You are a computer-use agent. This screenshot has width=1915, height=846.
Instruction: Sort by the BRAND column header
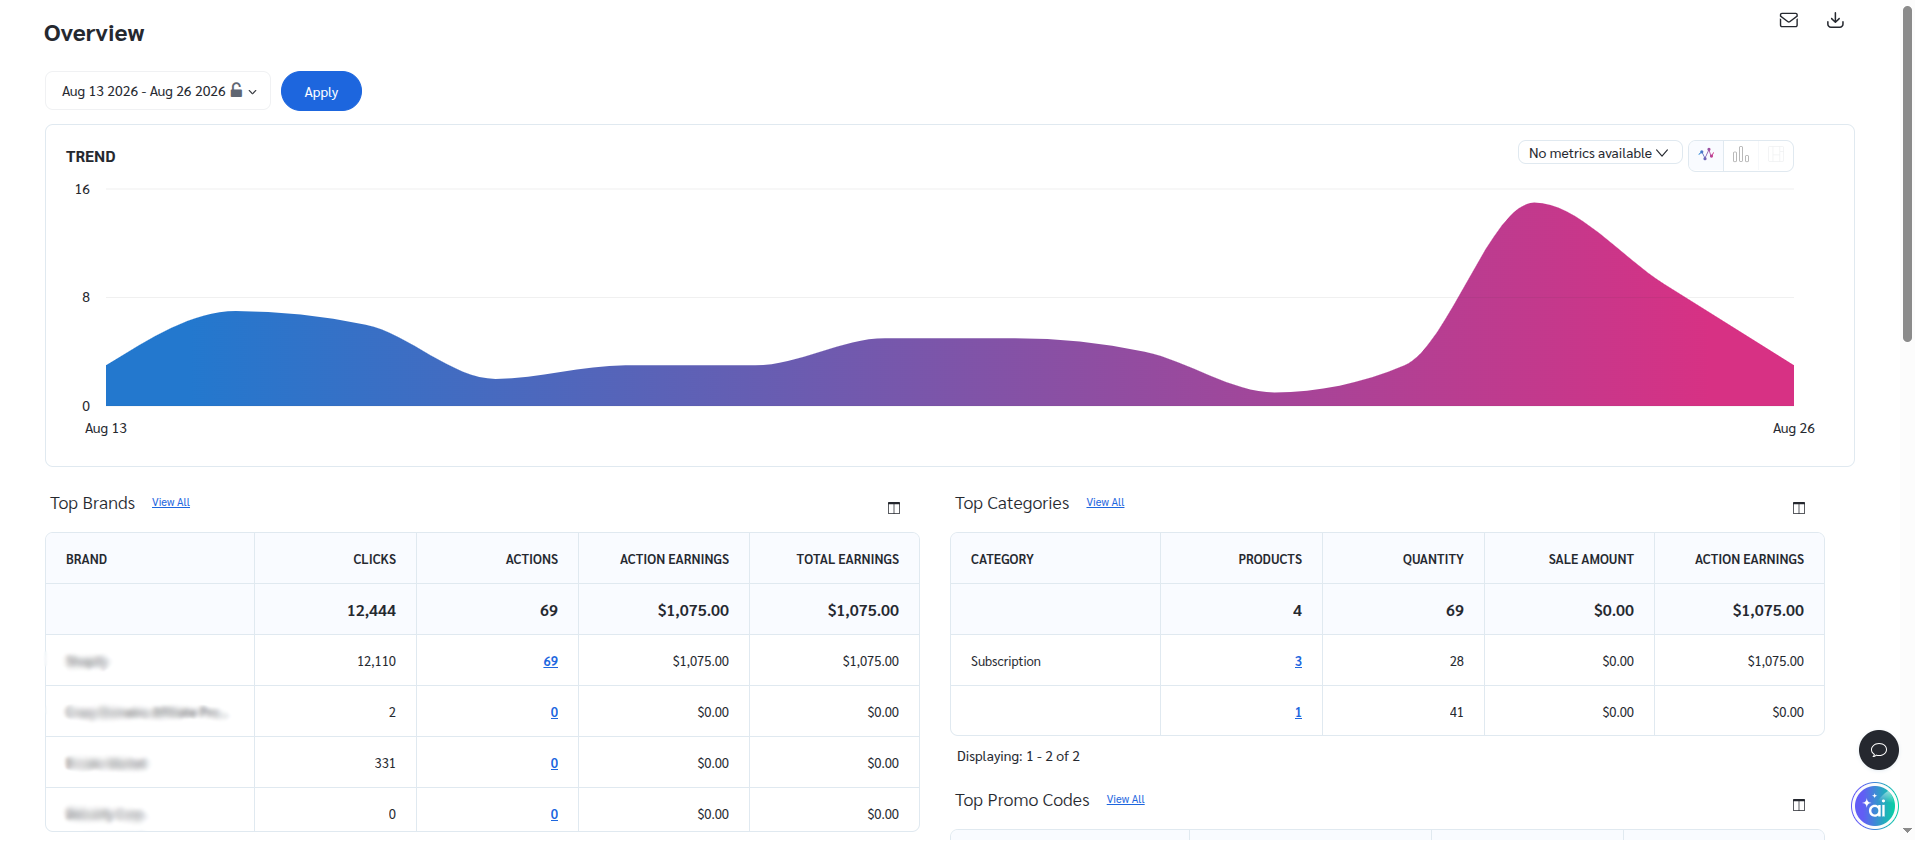tap(86, 559)
